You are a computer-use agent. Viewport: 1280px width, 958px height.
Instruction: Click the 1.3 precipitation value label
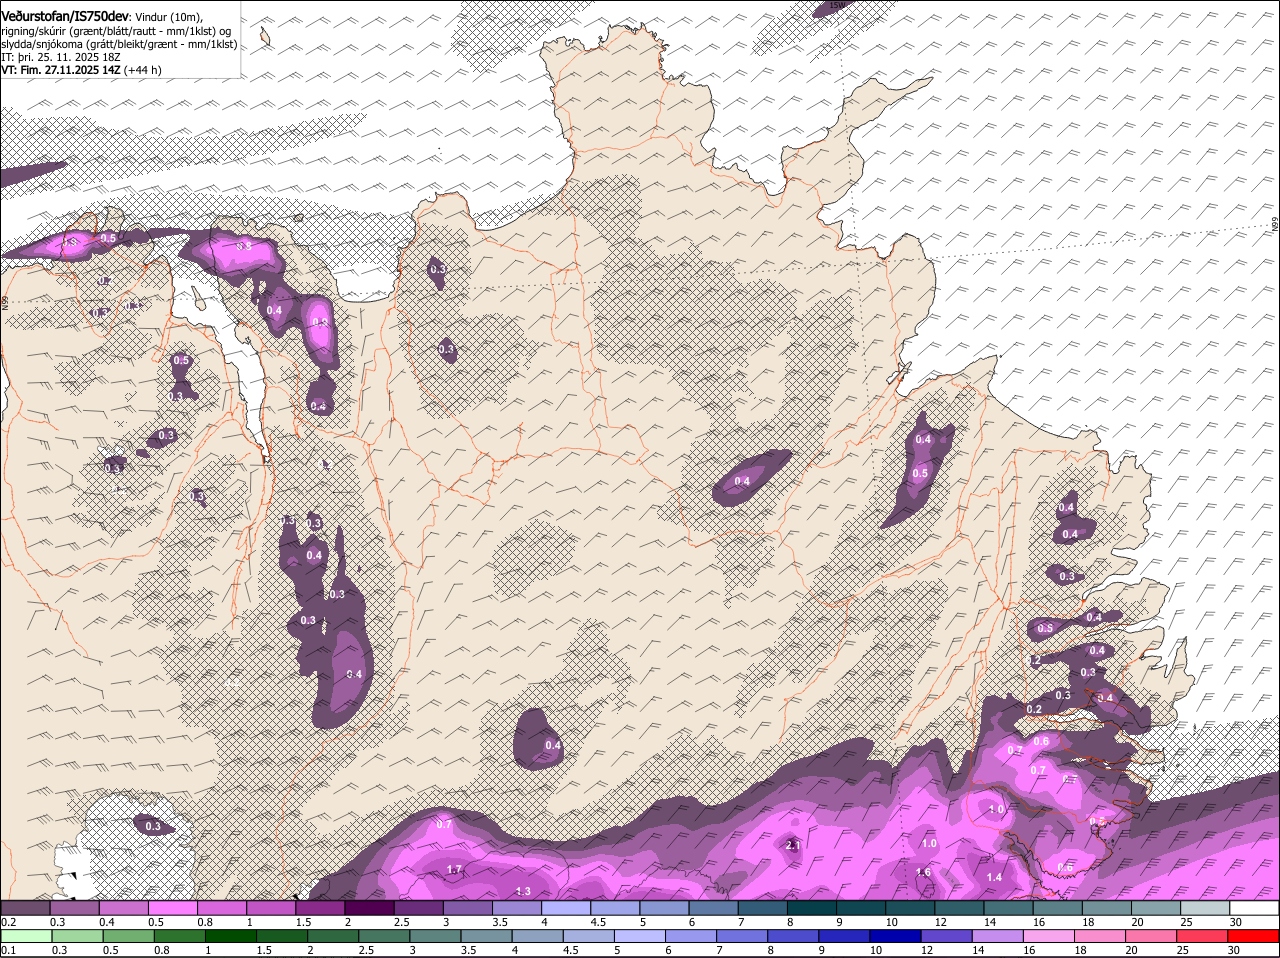(523, 891)
